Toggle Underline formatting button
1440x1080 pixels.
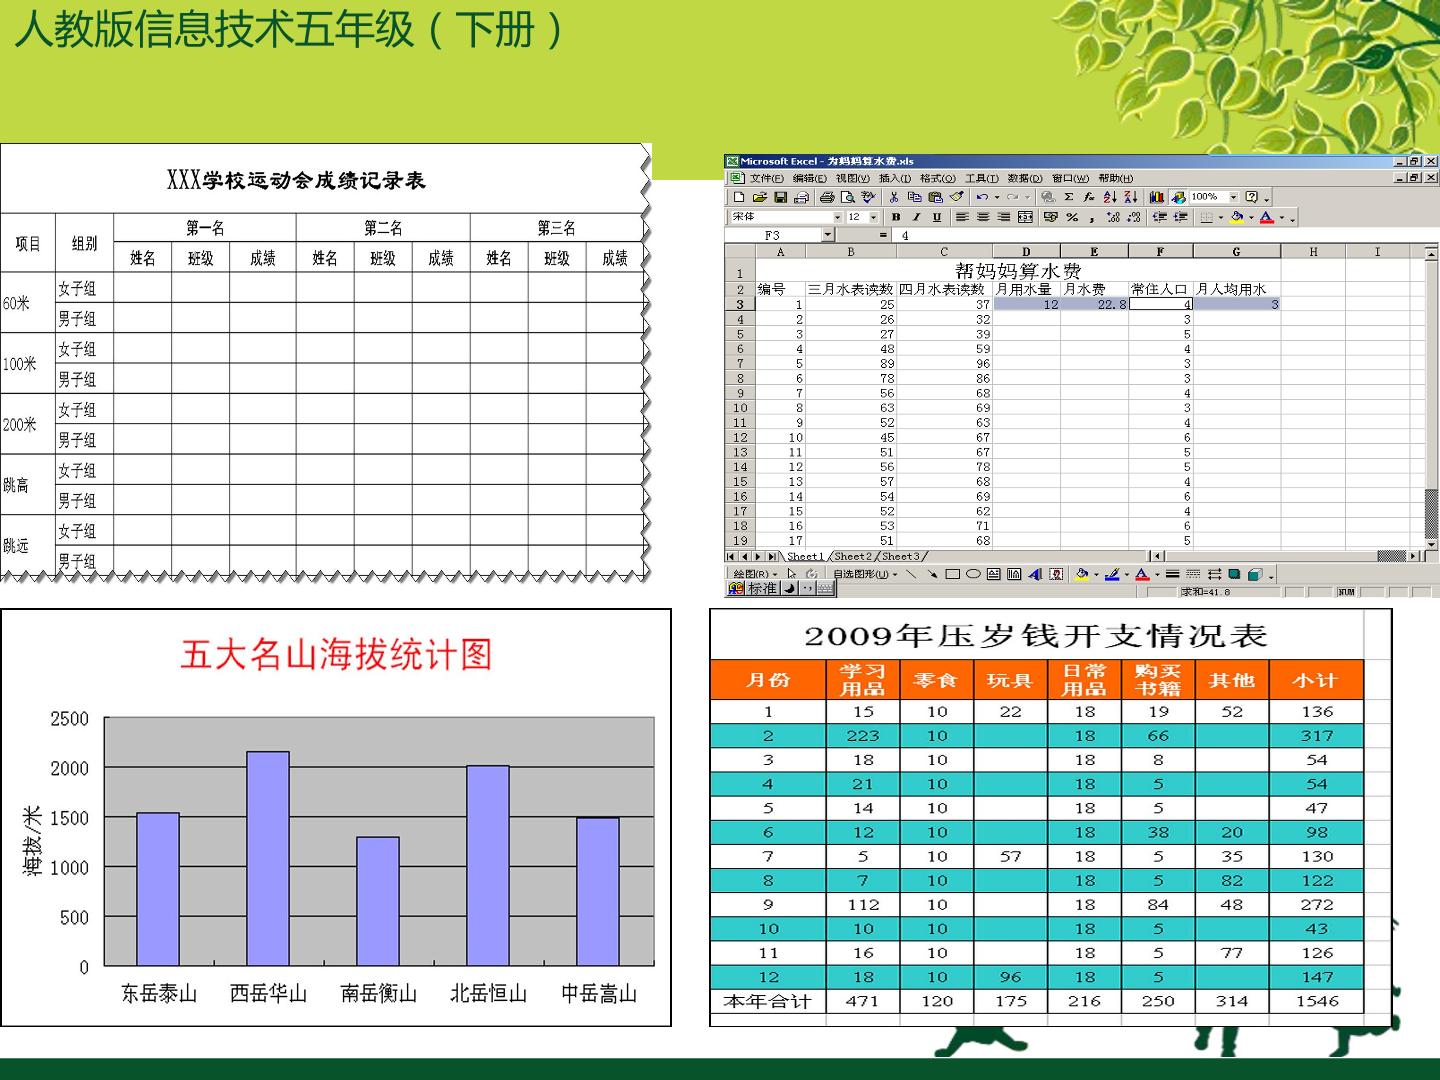point(937,217)
